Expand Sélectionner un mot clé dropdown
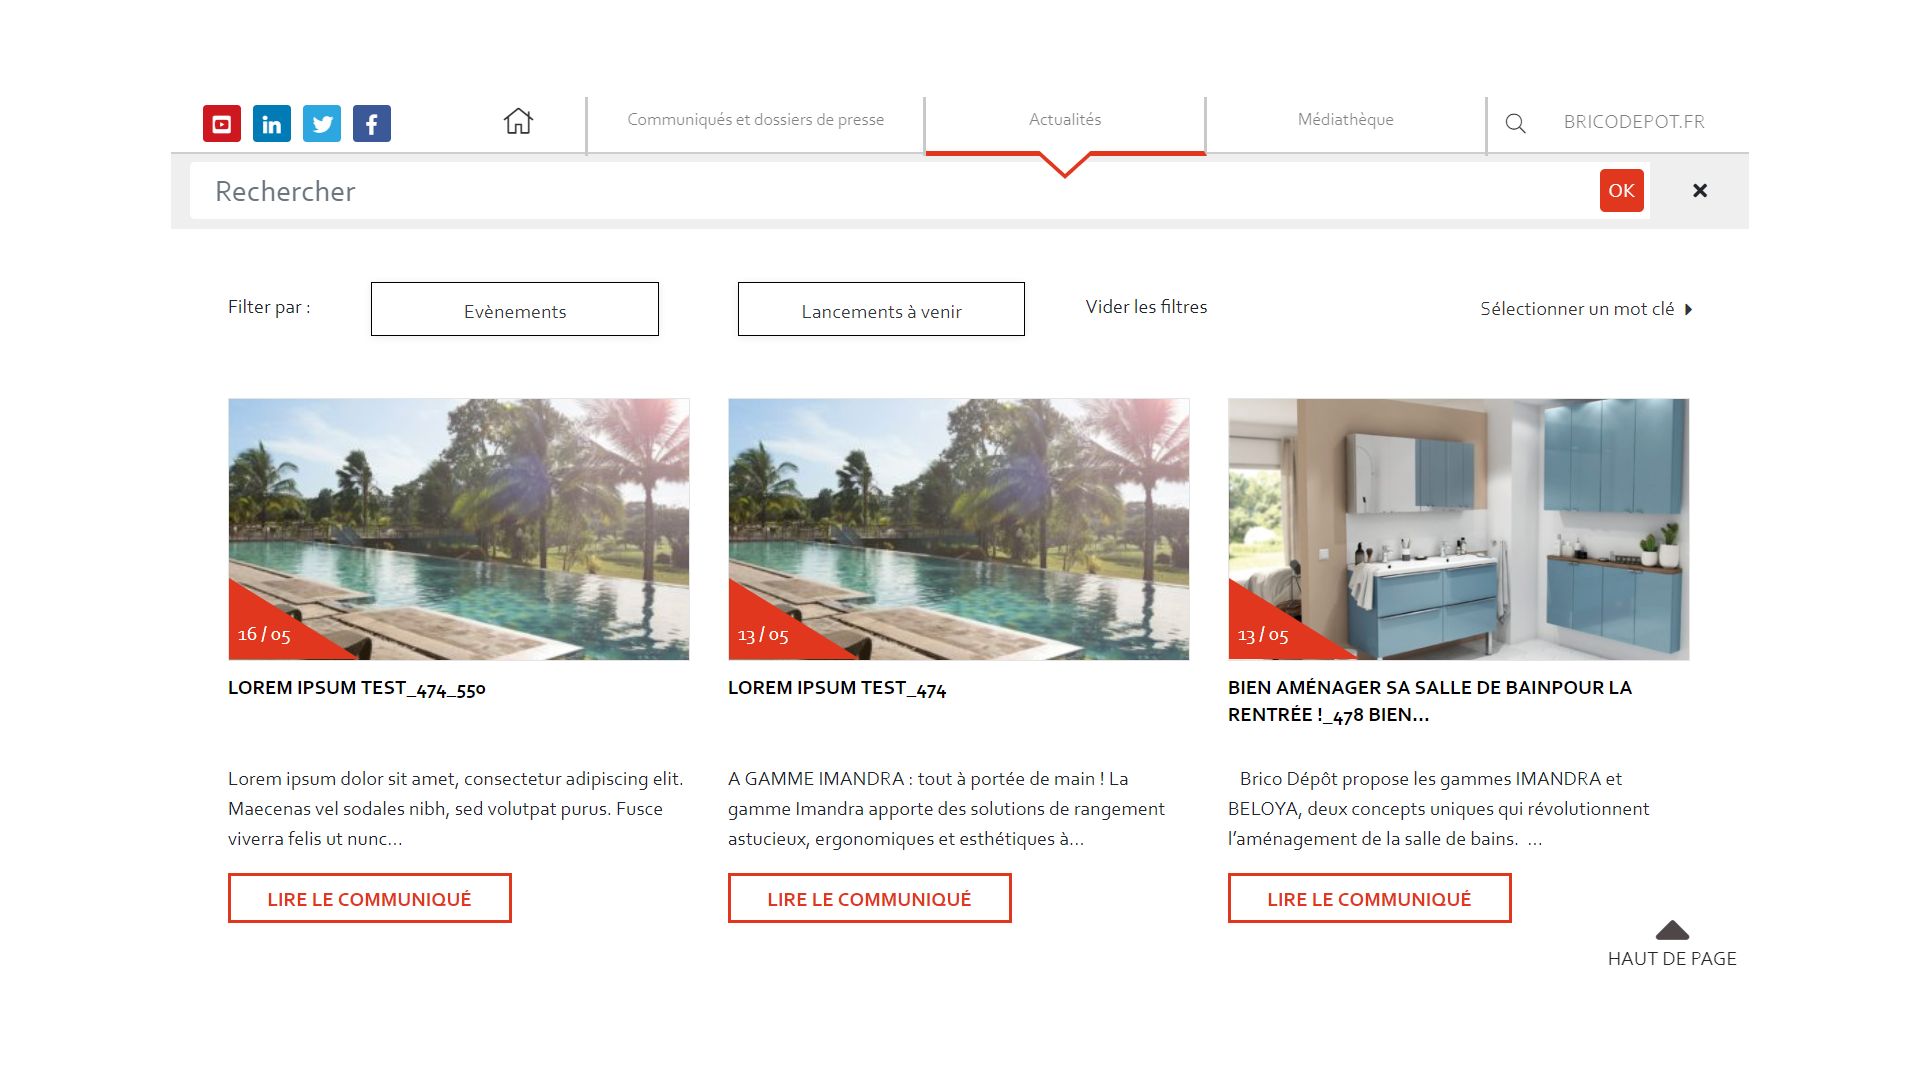This screenshot has height=1080, width=1920. pos(1586,309)
